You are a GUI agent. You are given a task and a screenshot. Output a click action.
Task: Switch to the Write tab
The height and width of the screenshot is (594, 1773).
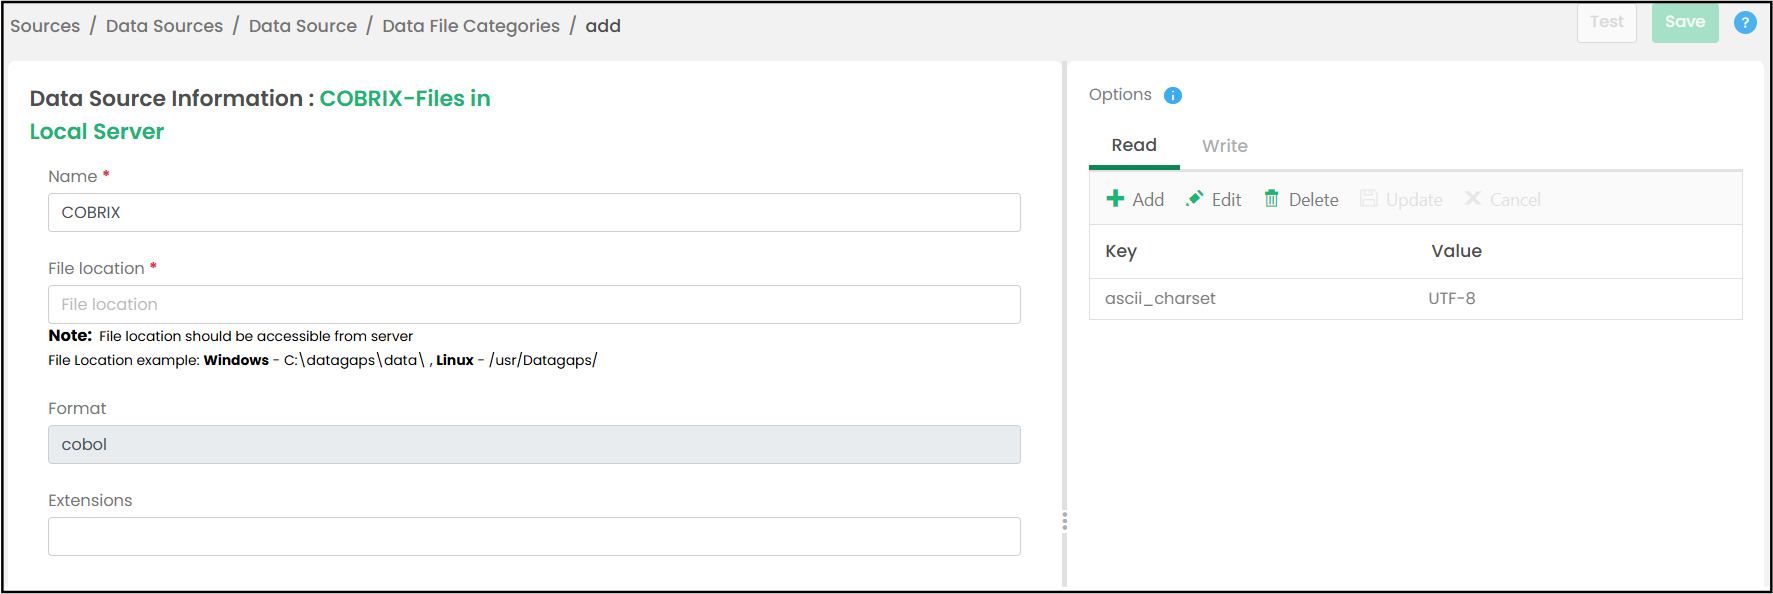[1225, 146]
